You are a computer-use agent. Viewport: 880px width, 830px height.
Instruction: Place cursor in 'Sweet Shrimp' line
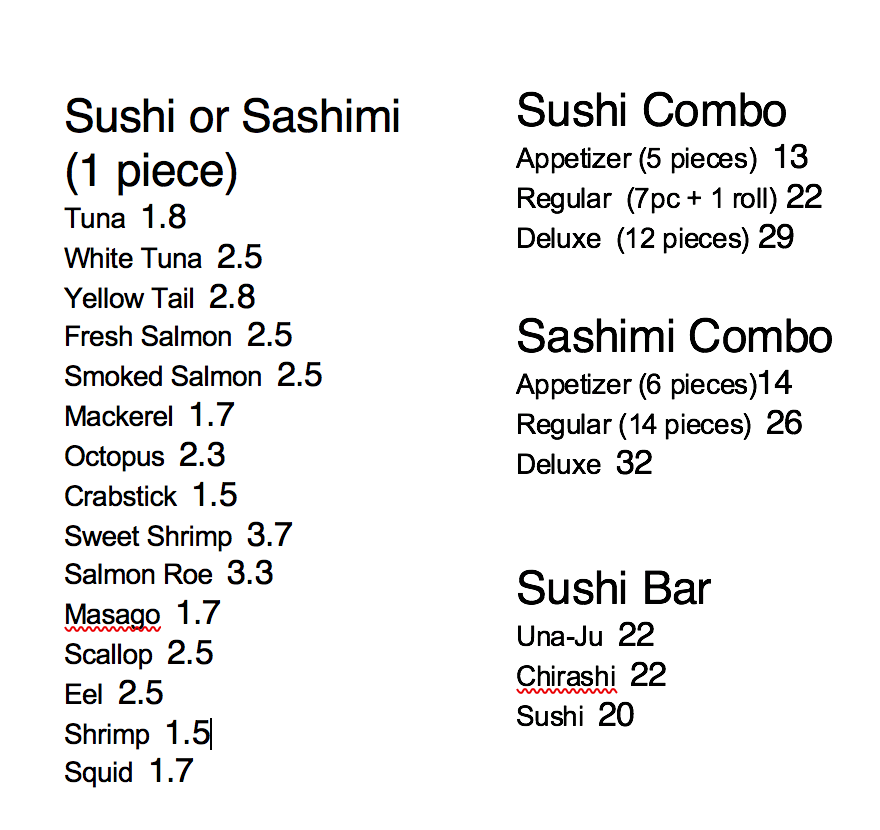(x=148, y=537)
